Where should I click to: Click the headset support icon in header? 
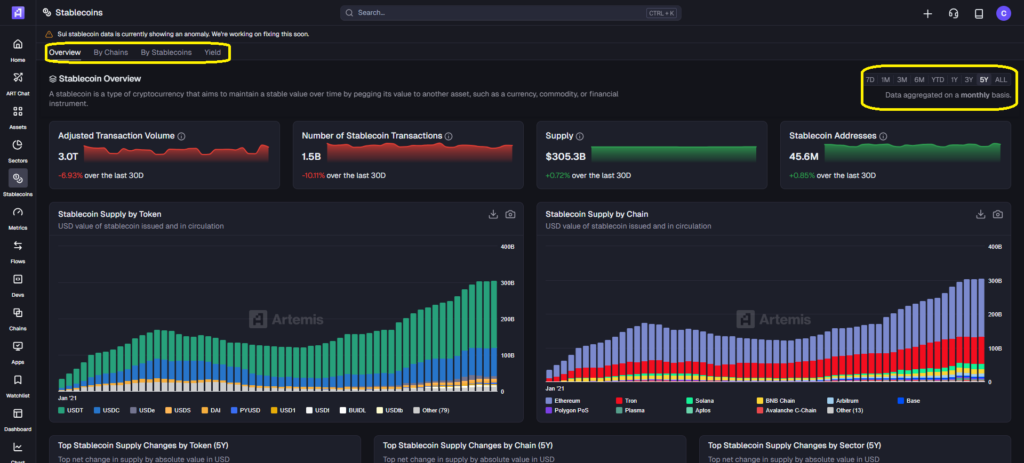coord(953,13)
